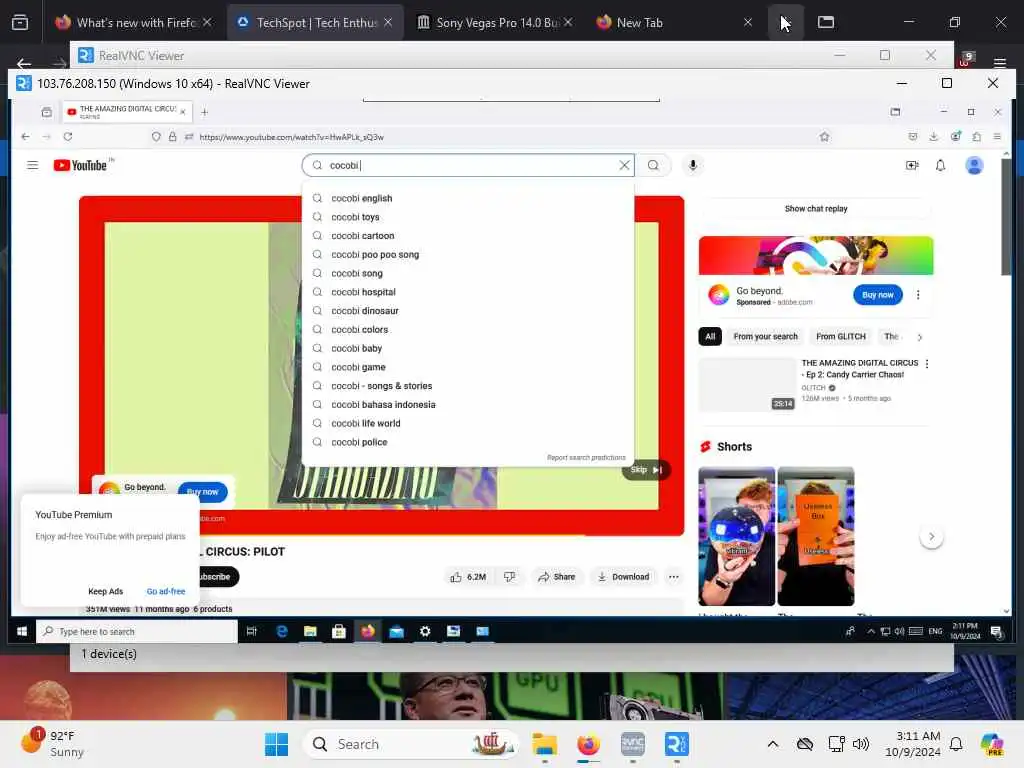
Task: Open ad options menu beside Buy now
Action: tap(918, 295)
